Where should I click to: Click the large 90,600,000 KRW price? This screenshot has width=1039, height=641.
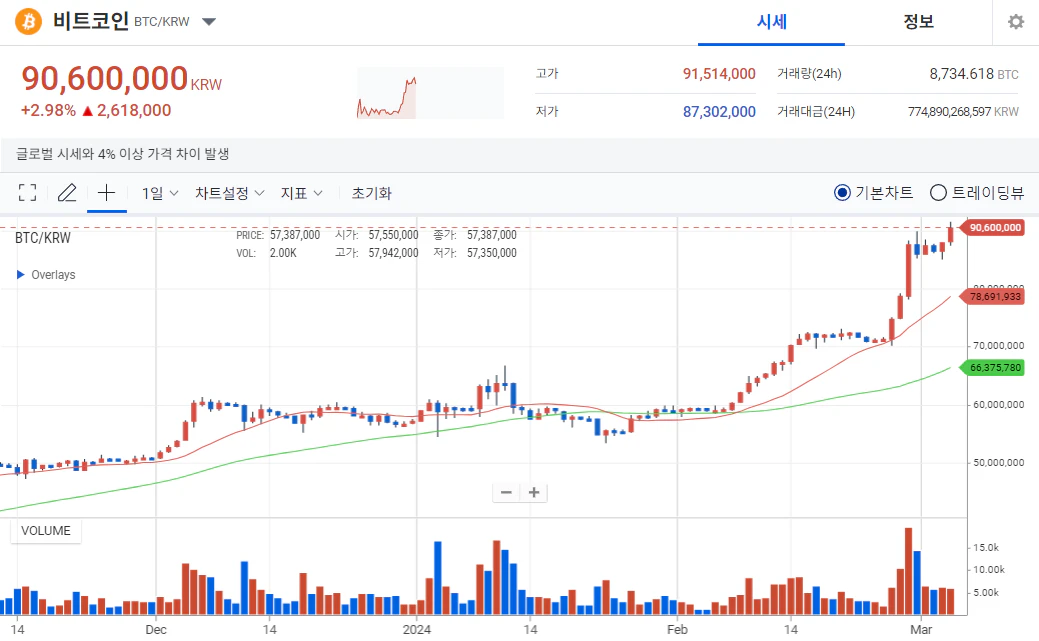click(121, 78)
